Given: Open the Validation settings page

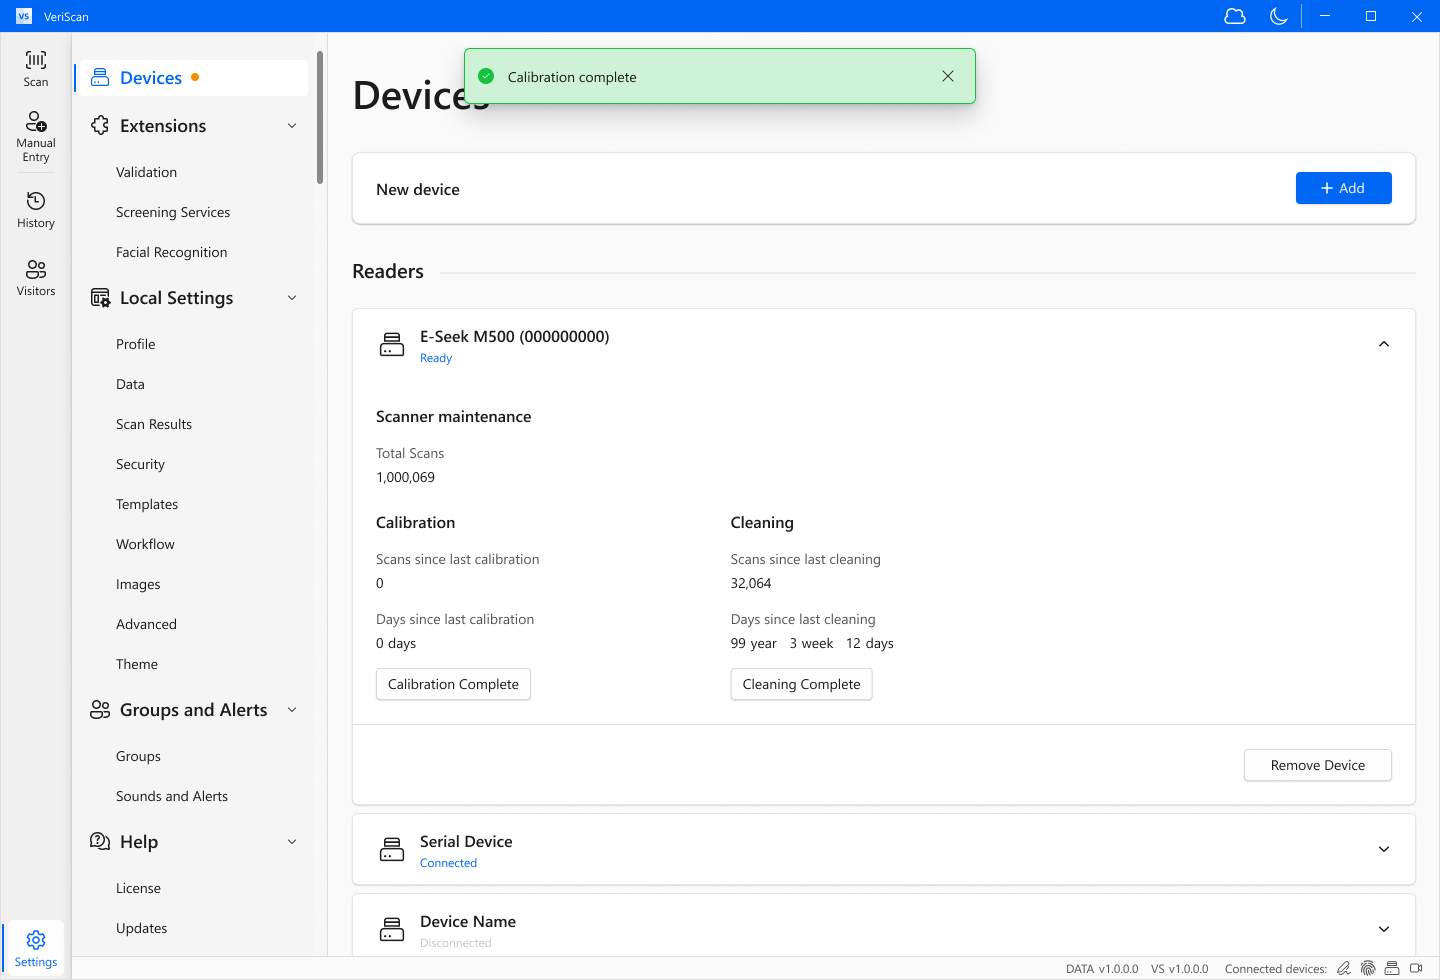Looking at the screenshot, I should click(146, 172).
